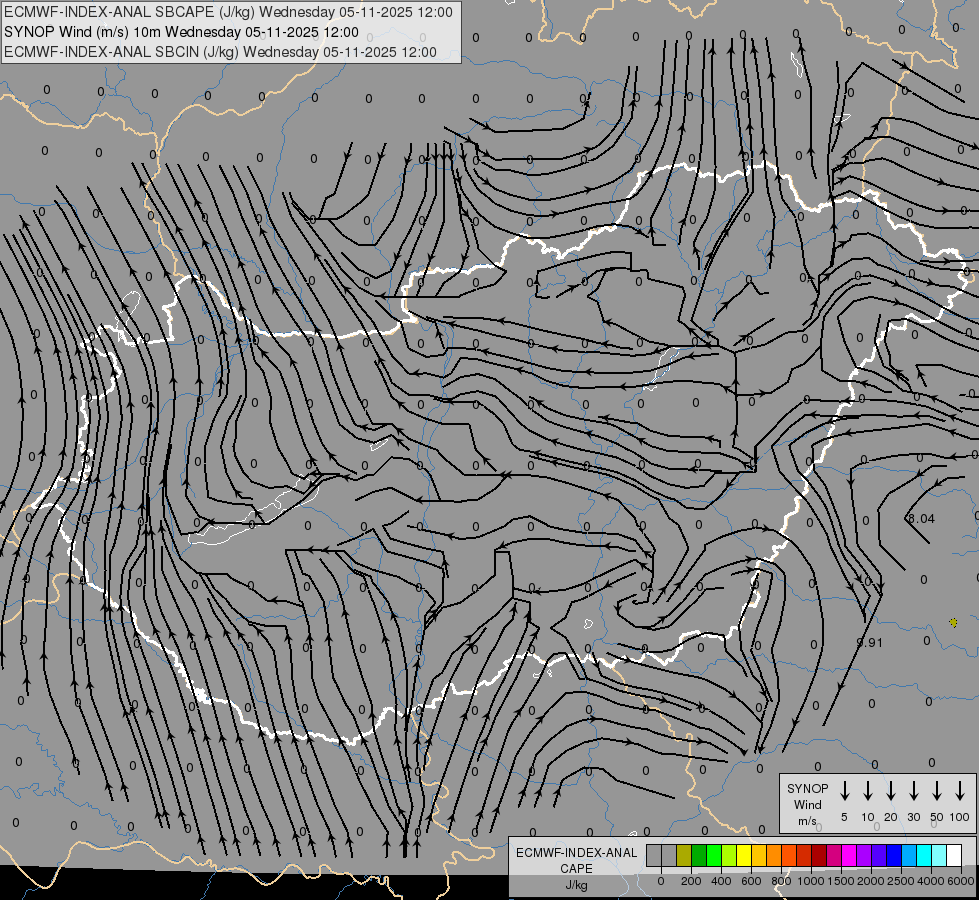Click the SYNOP Wind 10m header line

(181, 32)
